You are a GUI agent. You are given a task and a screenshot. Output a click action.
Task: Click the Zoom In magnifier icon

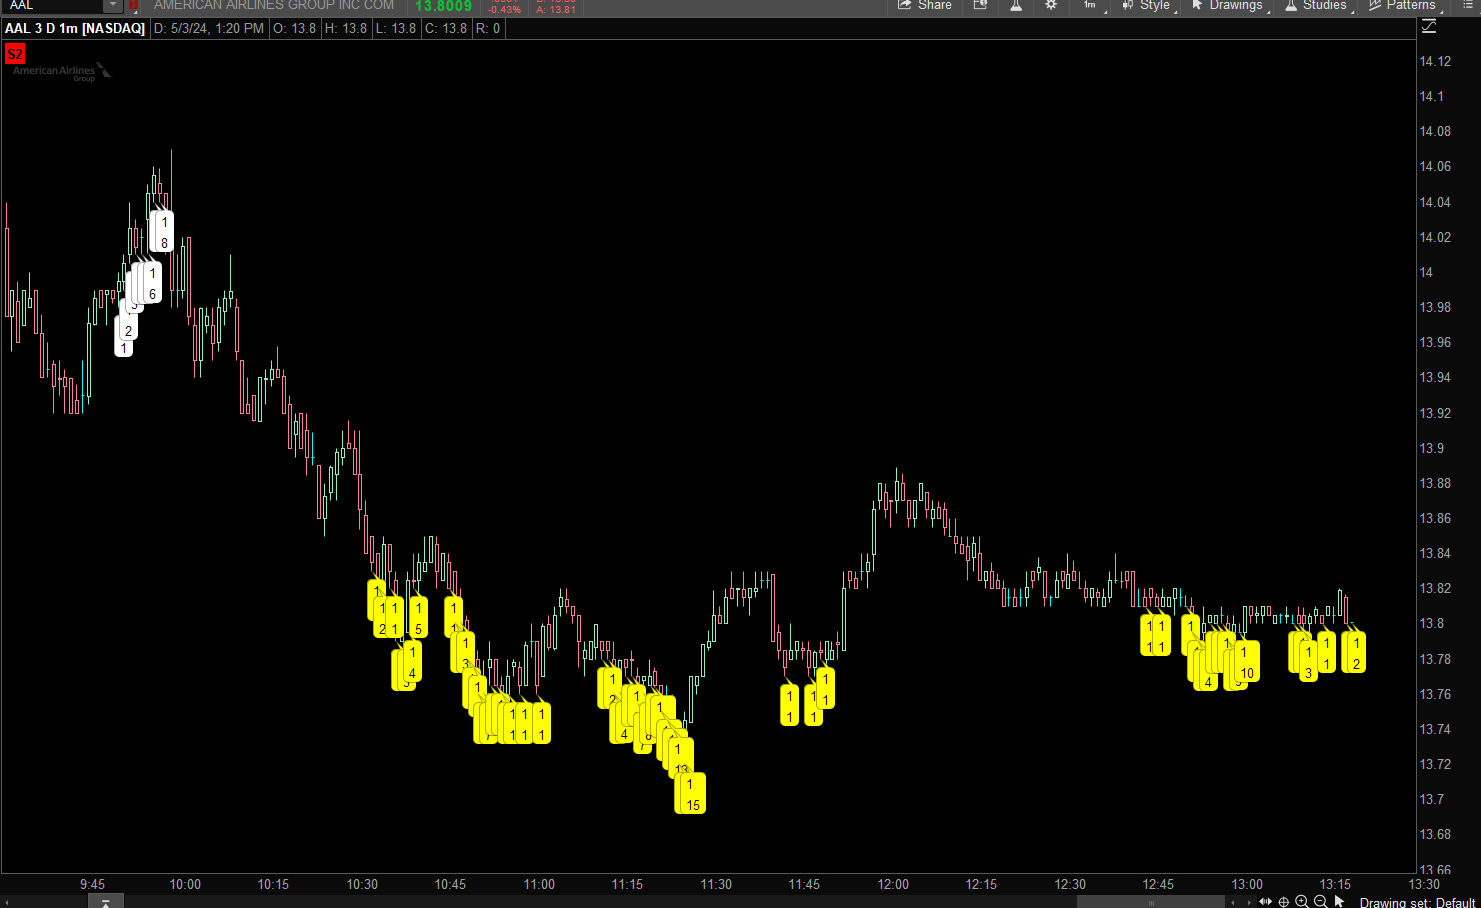(x=1302, y=902)
